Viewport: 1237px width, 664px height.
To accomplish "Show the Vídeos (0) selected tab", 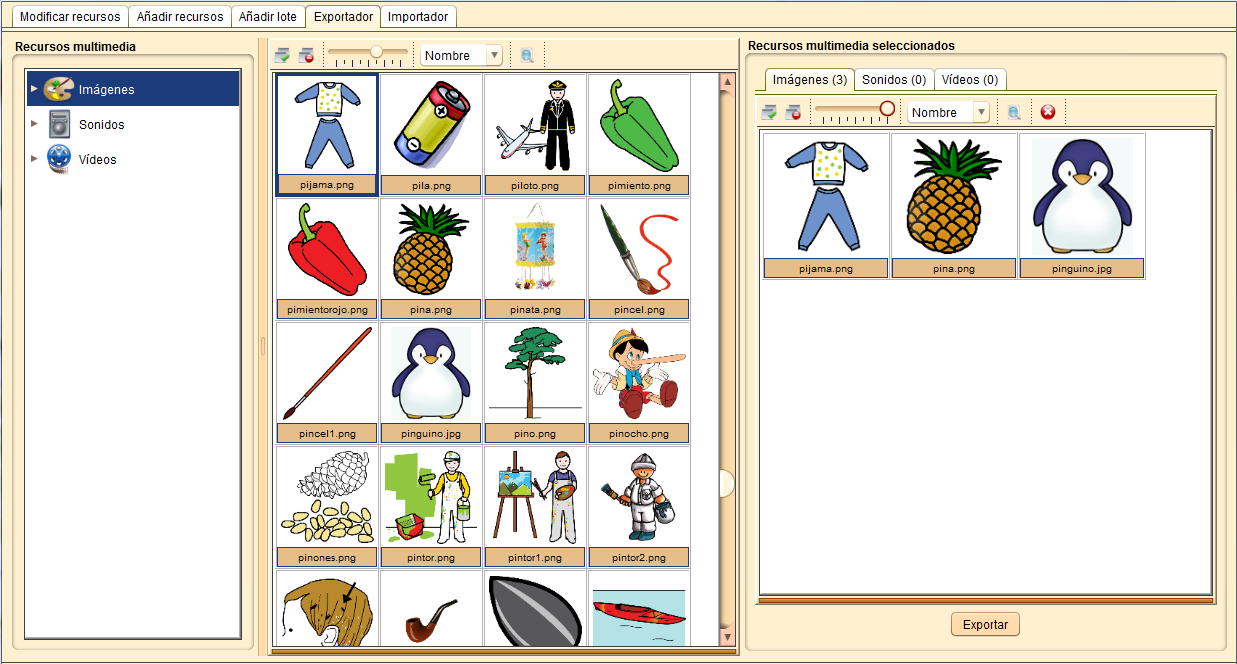I will 970,80.
